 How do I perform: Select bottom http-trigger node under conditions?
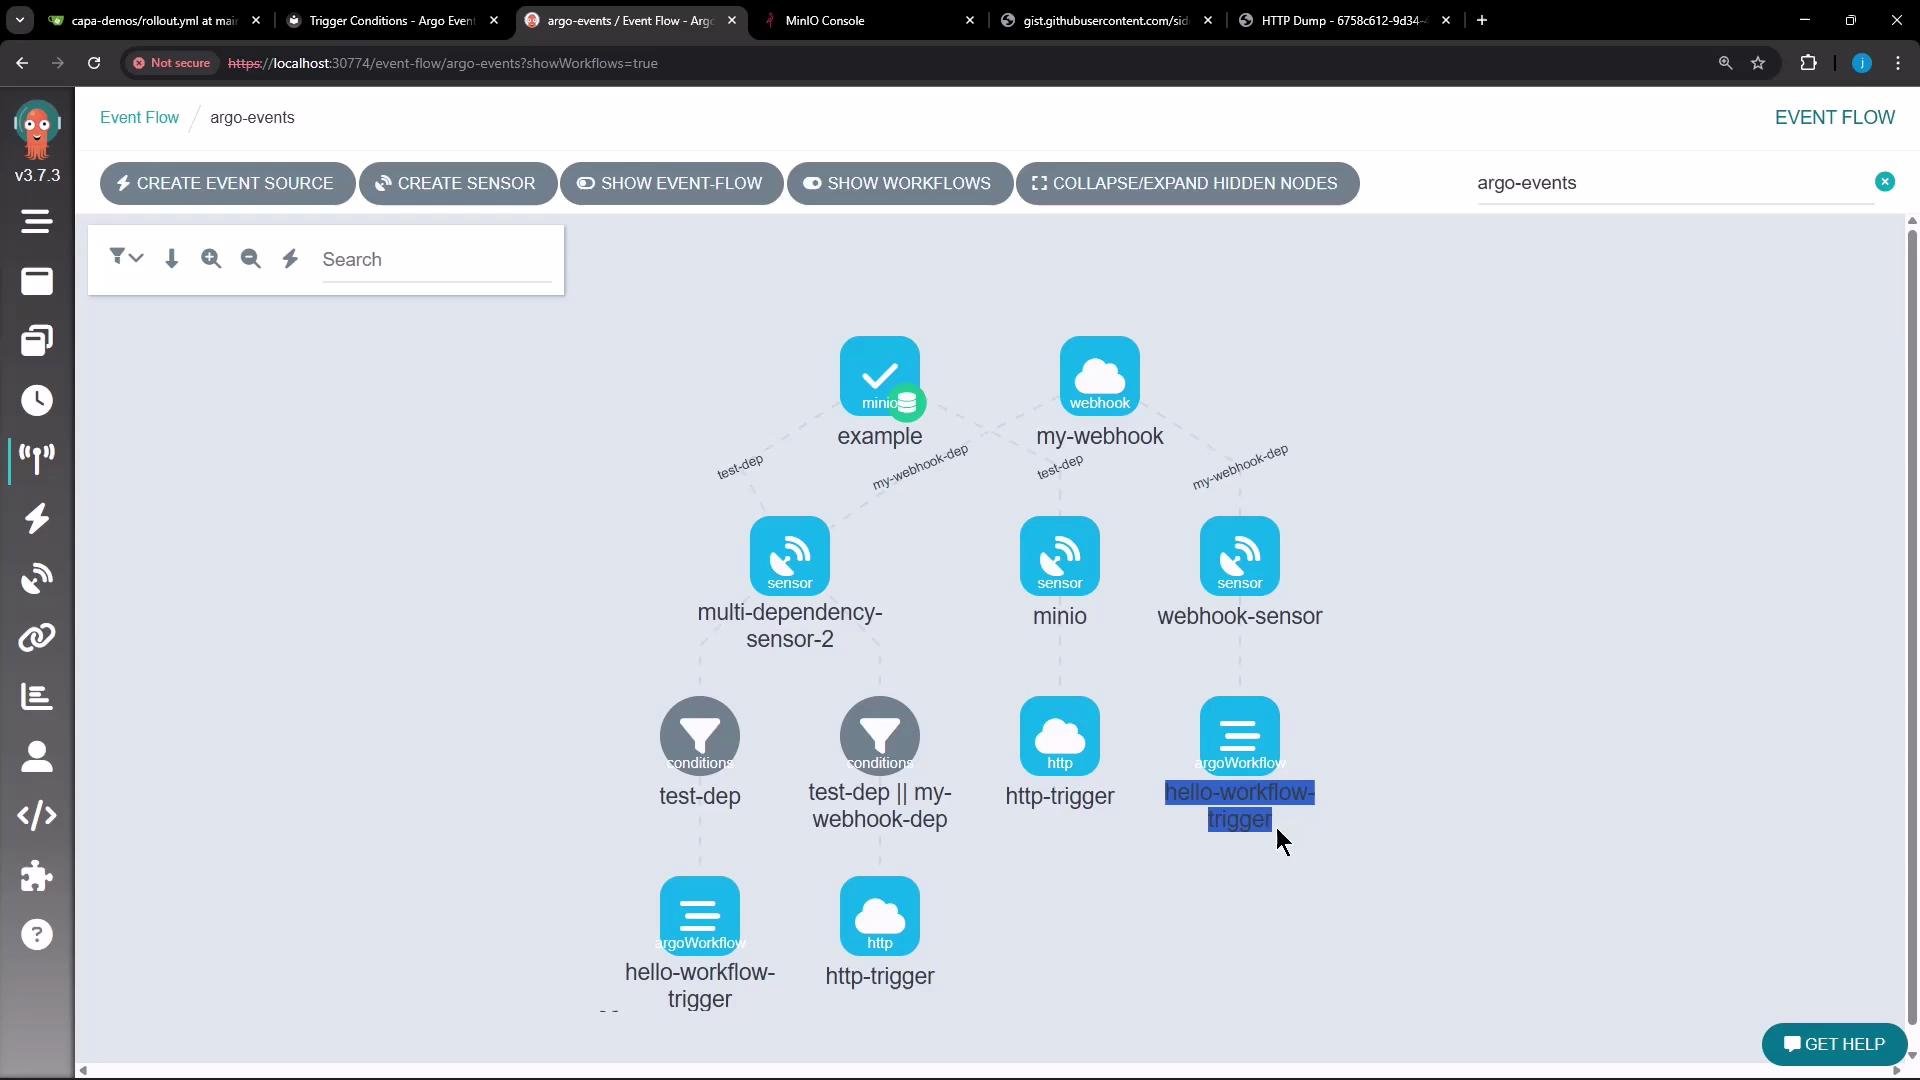click(880, 916)
